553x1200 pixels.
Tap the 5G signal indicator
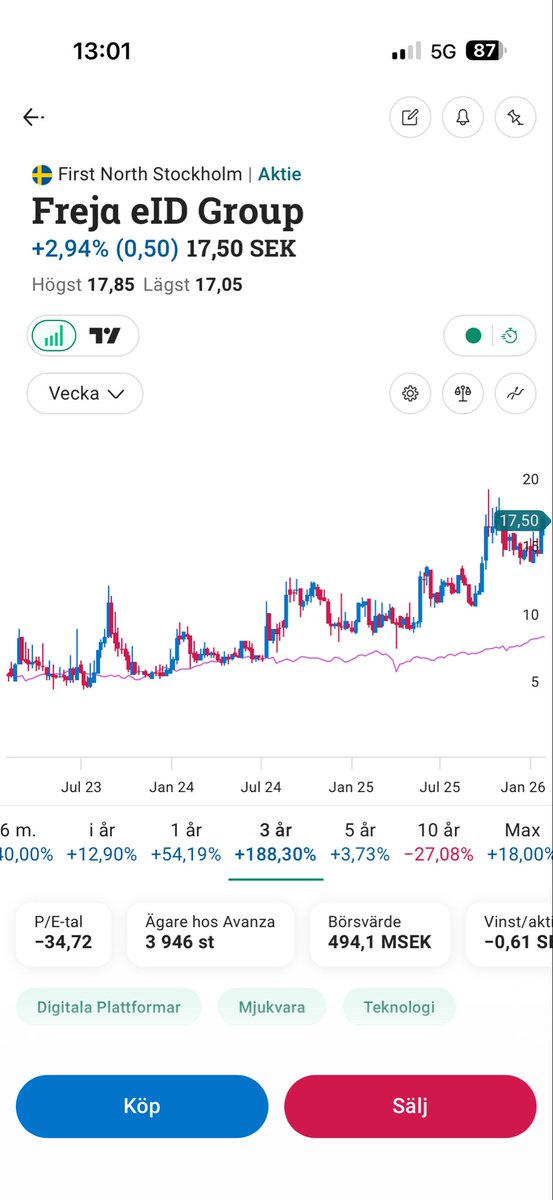(442, 51)
